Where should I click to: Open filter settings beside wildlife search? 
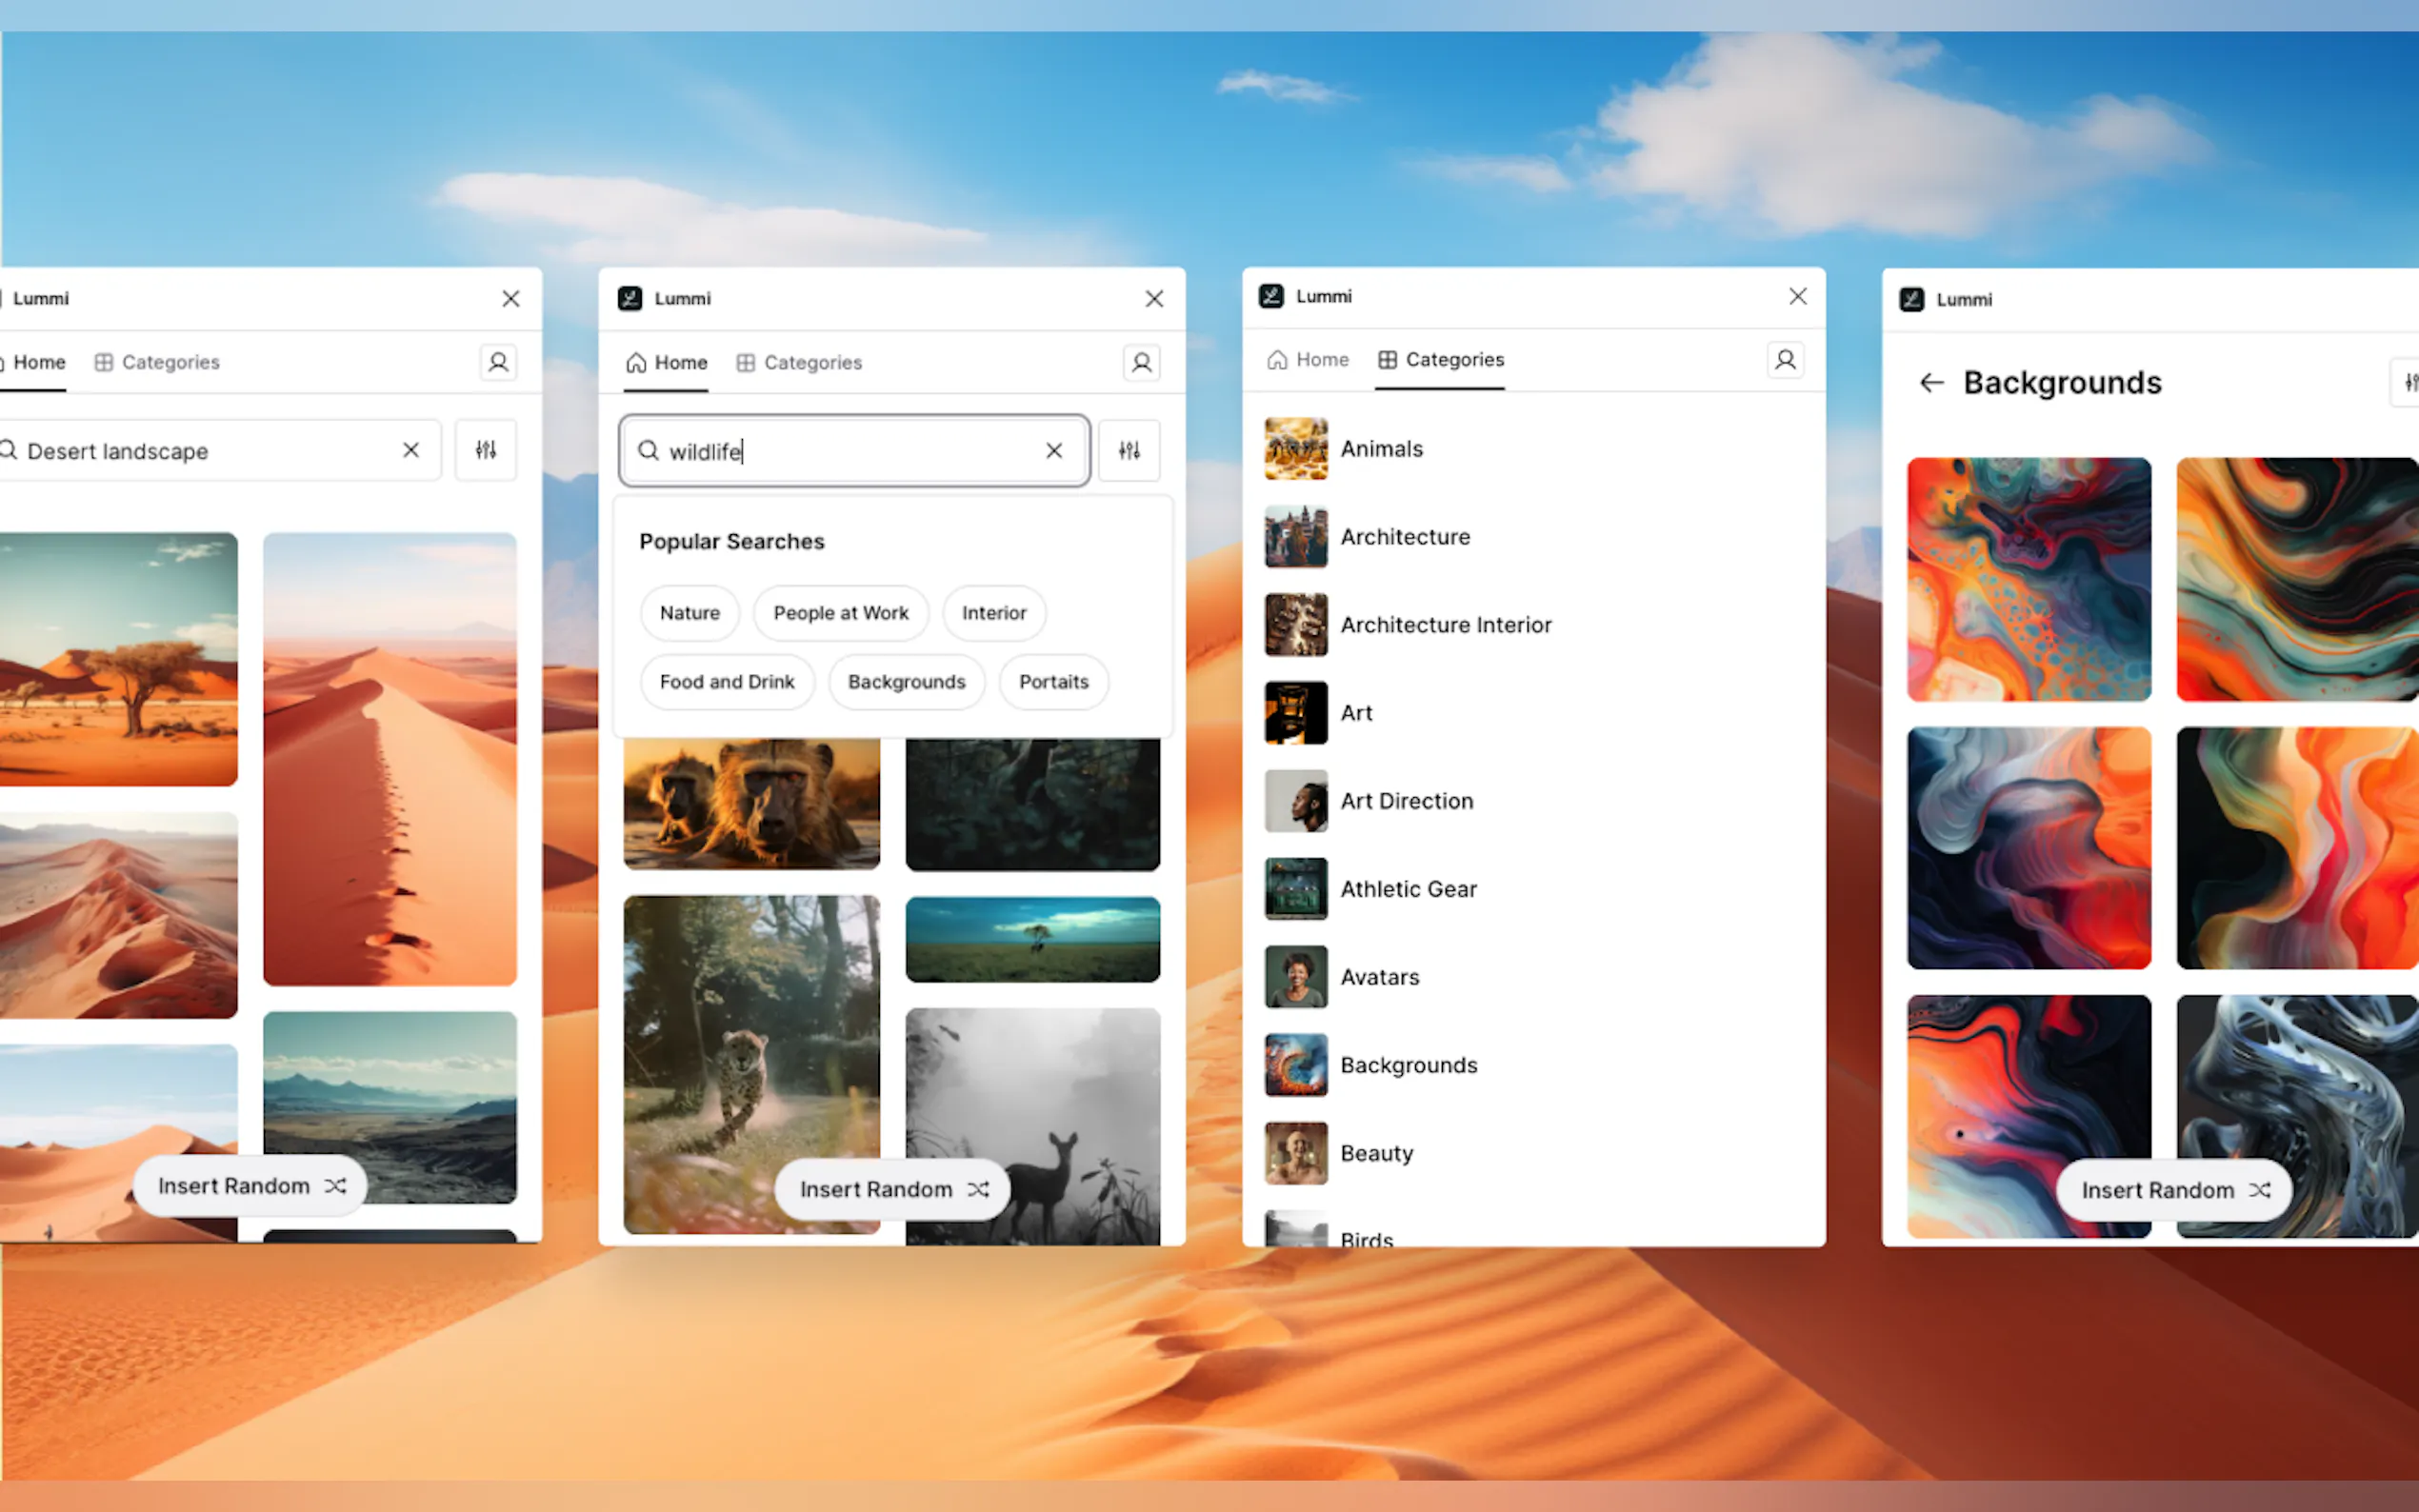1129,451
